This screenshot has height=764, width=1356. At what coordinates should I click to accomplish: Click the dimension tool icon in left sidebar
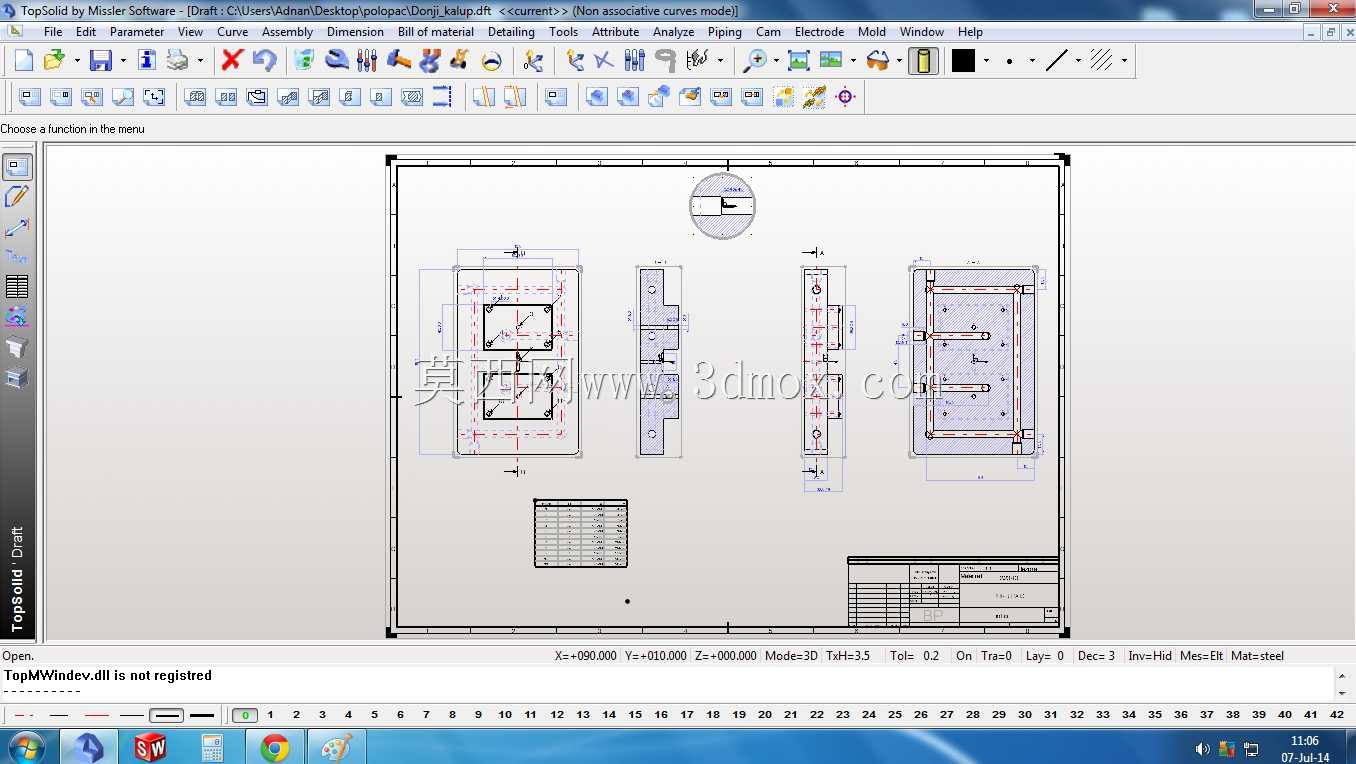(x=17, y=227)
